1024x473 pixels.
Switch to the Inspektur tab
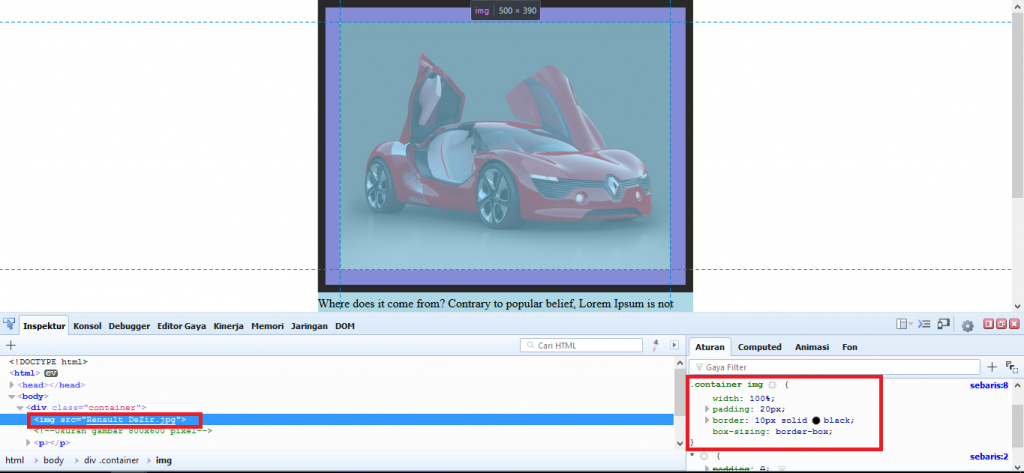pos(44,325)
